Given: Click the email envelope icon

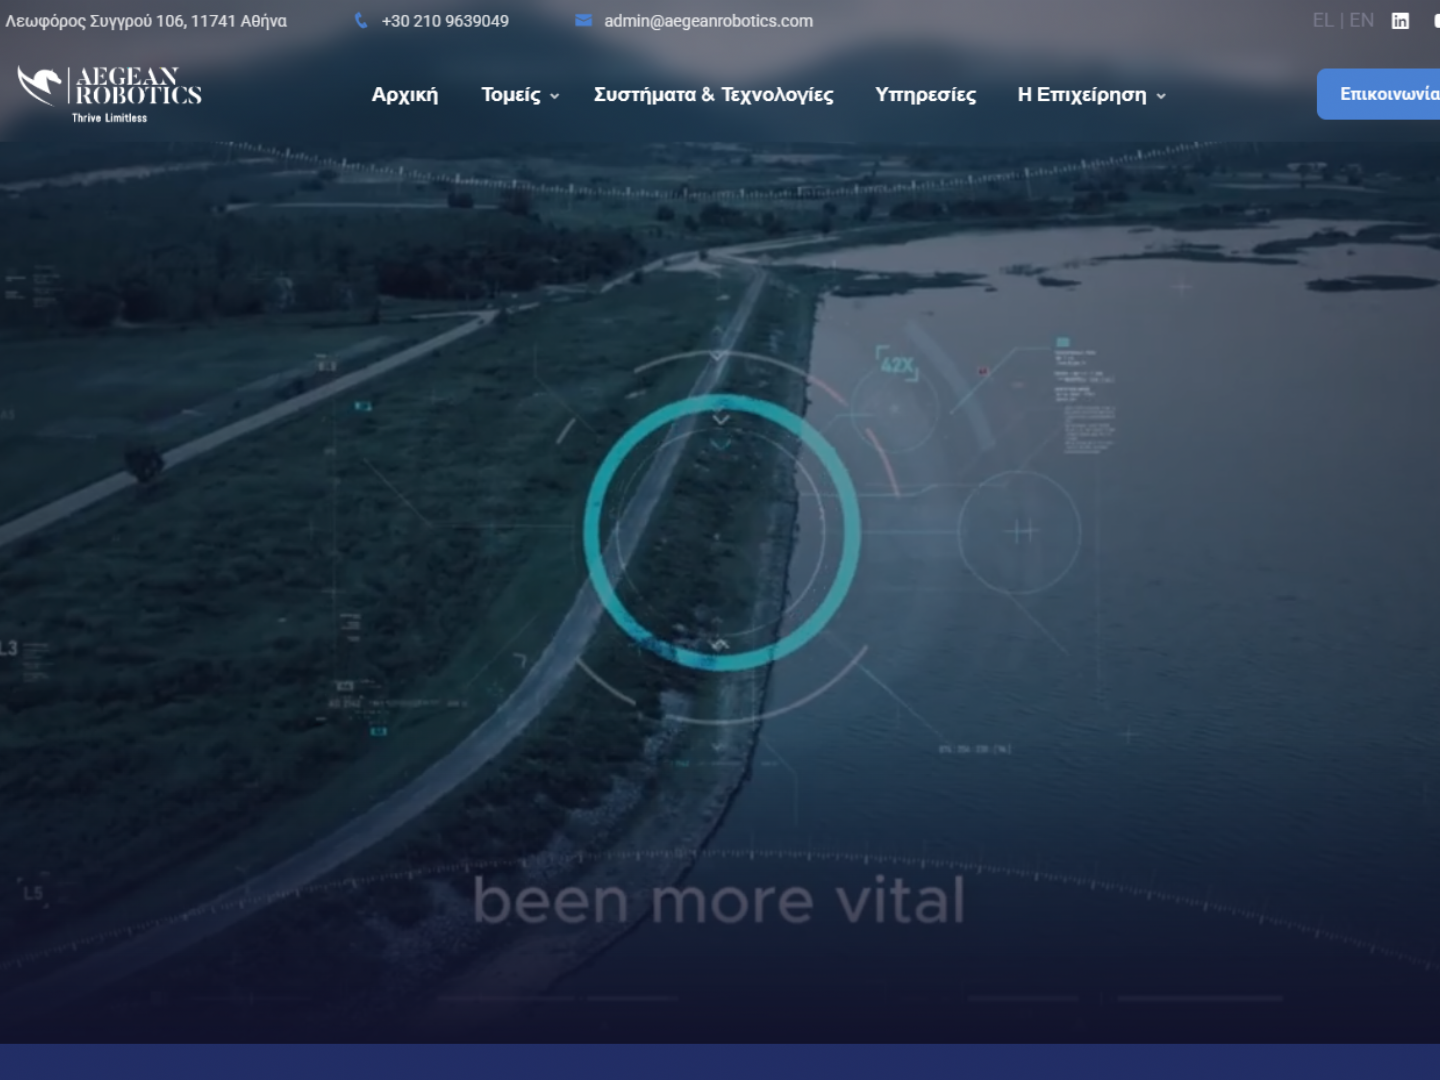Looking at the screenshot, I should tap(584, 21).
